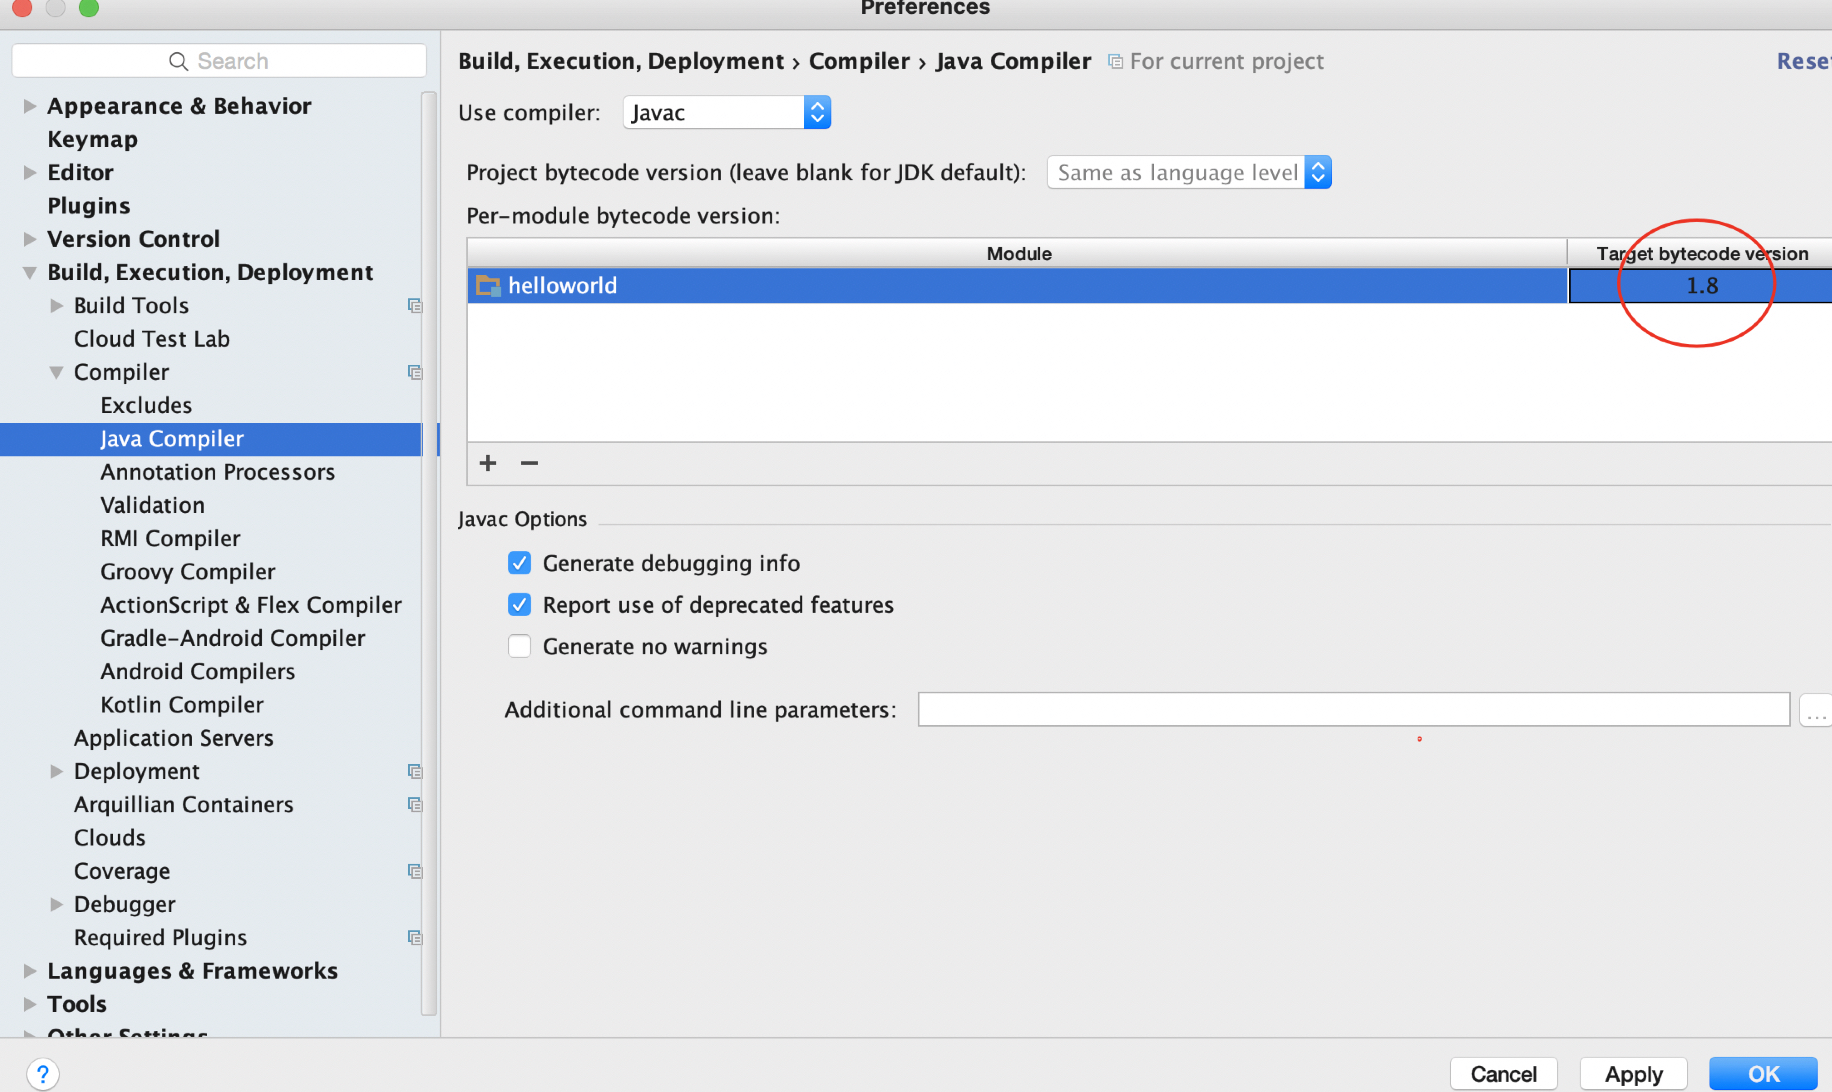
Task: Open RMI Compiler settings
Action: click(x=170, y=539)
